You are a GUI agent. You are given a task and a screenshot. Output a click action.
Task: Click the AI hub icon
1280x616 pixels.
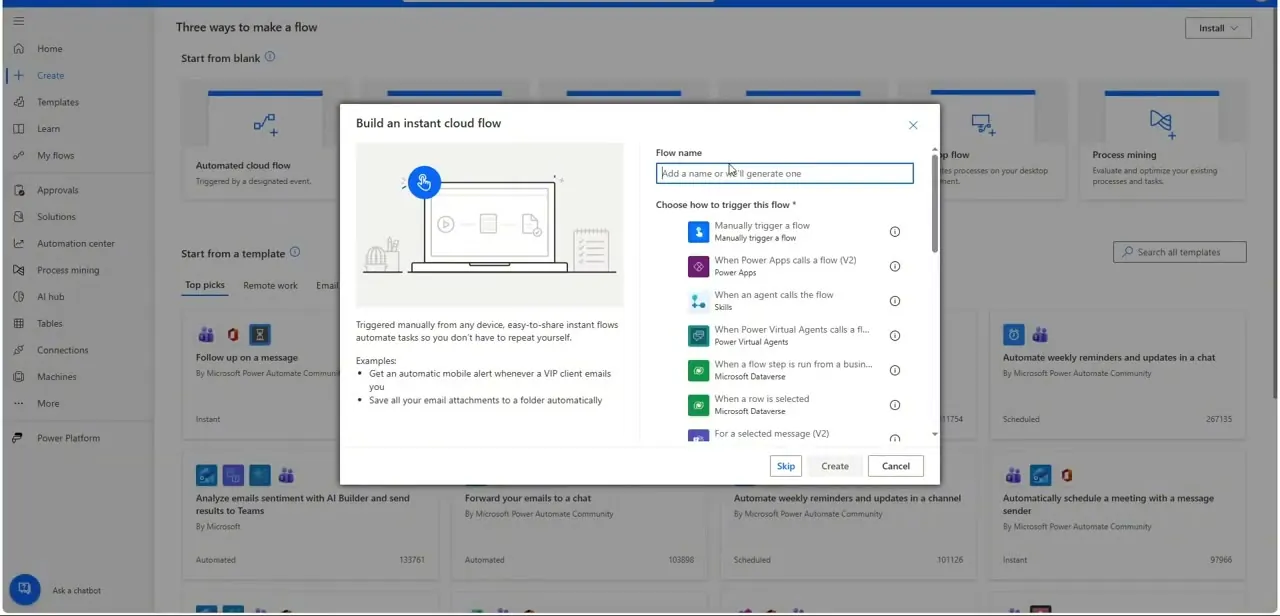click(18, 297)
